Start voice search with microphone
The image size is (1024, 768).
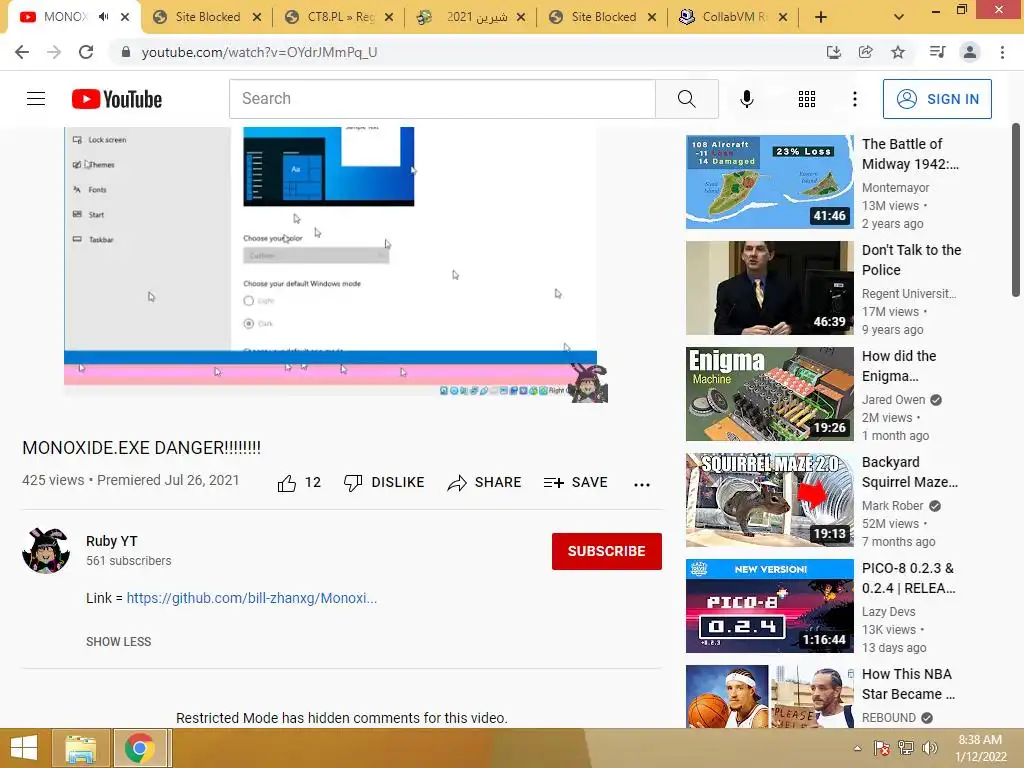click(x=746, y=99)
